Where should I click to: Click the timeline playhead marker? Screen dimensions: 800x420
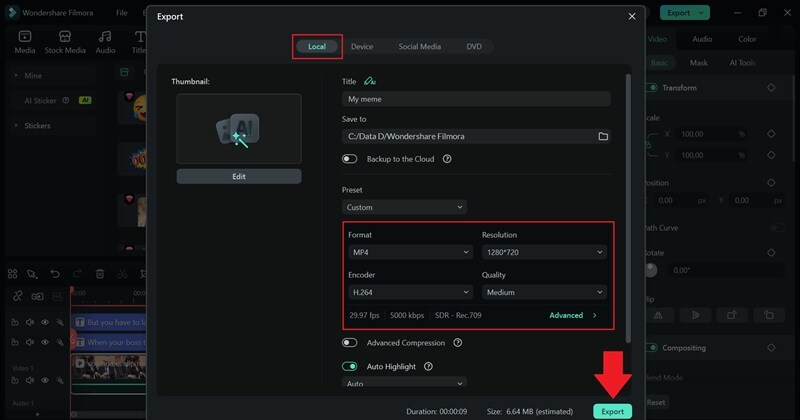point(72,291)
